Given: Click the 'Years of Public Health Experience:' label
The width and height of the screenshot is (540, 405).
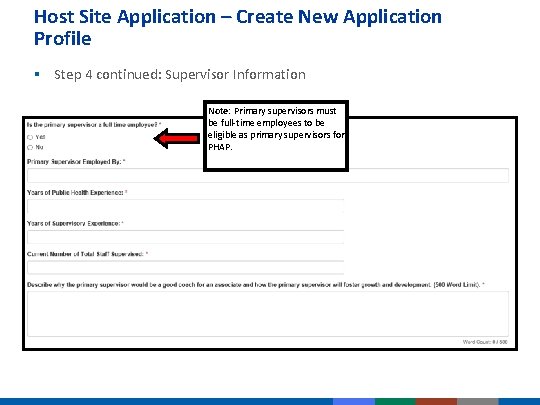Looking at the screenshot, I should click(77, 193).
